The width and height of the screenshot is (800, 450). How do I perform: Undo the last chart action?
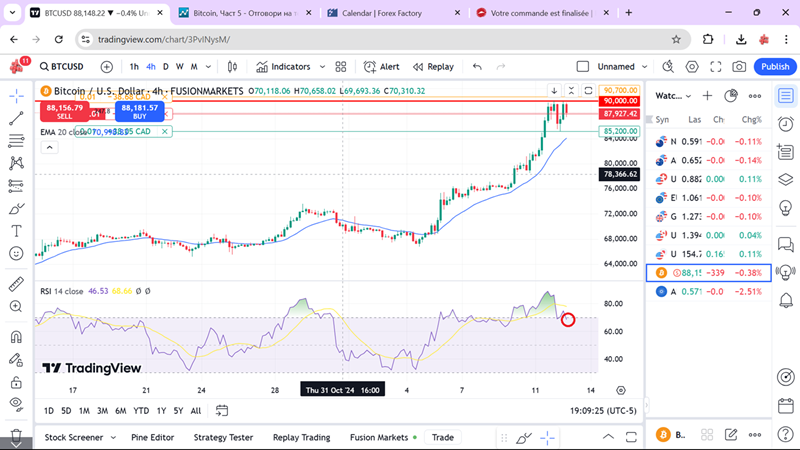(x=477, y=67)
